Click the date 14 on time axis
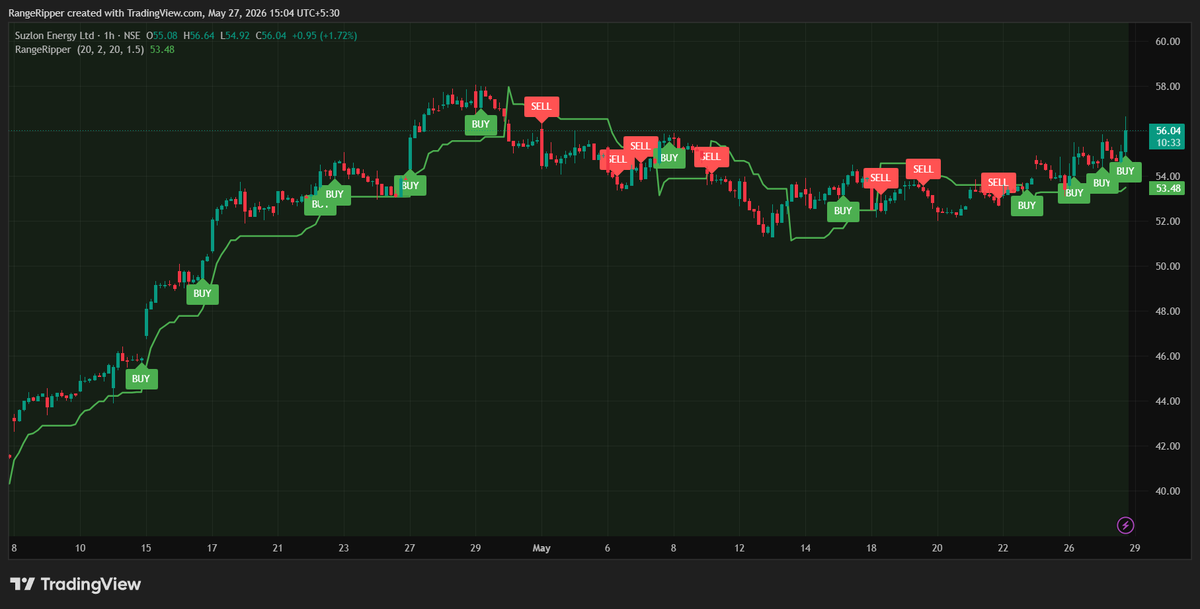1200x609 pixels. tap(805, 548)
